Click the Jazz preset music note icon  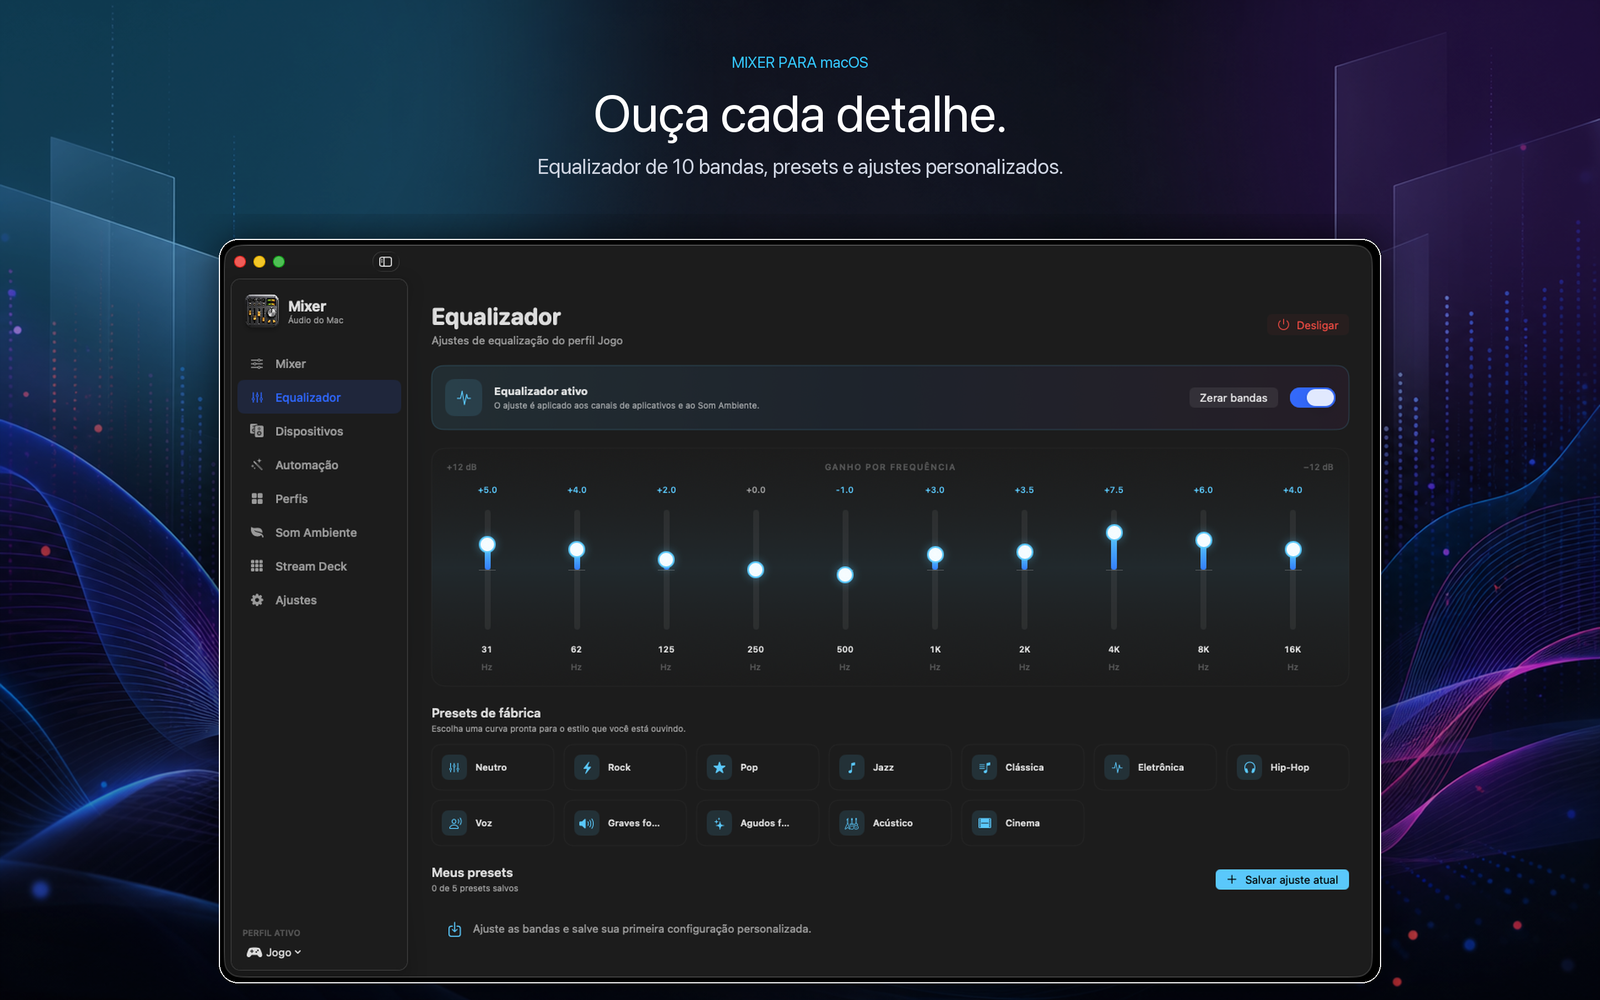point(852,767)
